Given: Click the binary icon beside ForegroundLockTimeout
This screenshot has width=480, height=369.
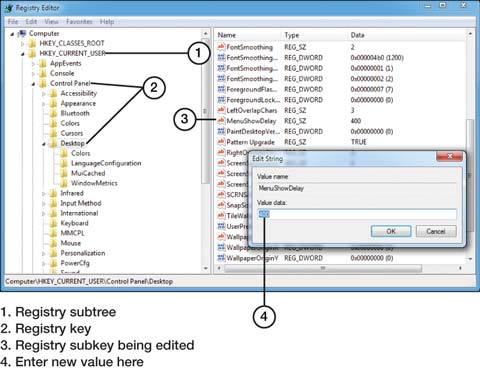Looking at the screenshot, I should click(x=221, y=100).
